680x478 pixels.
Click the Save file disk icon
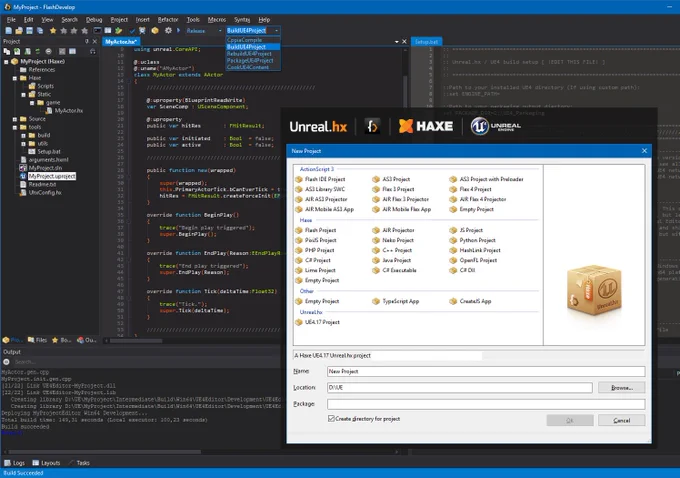[x=29, y=31]
